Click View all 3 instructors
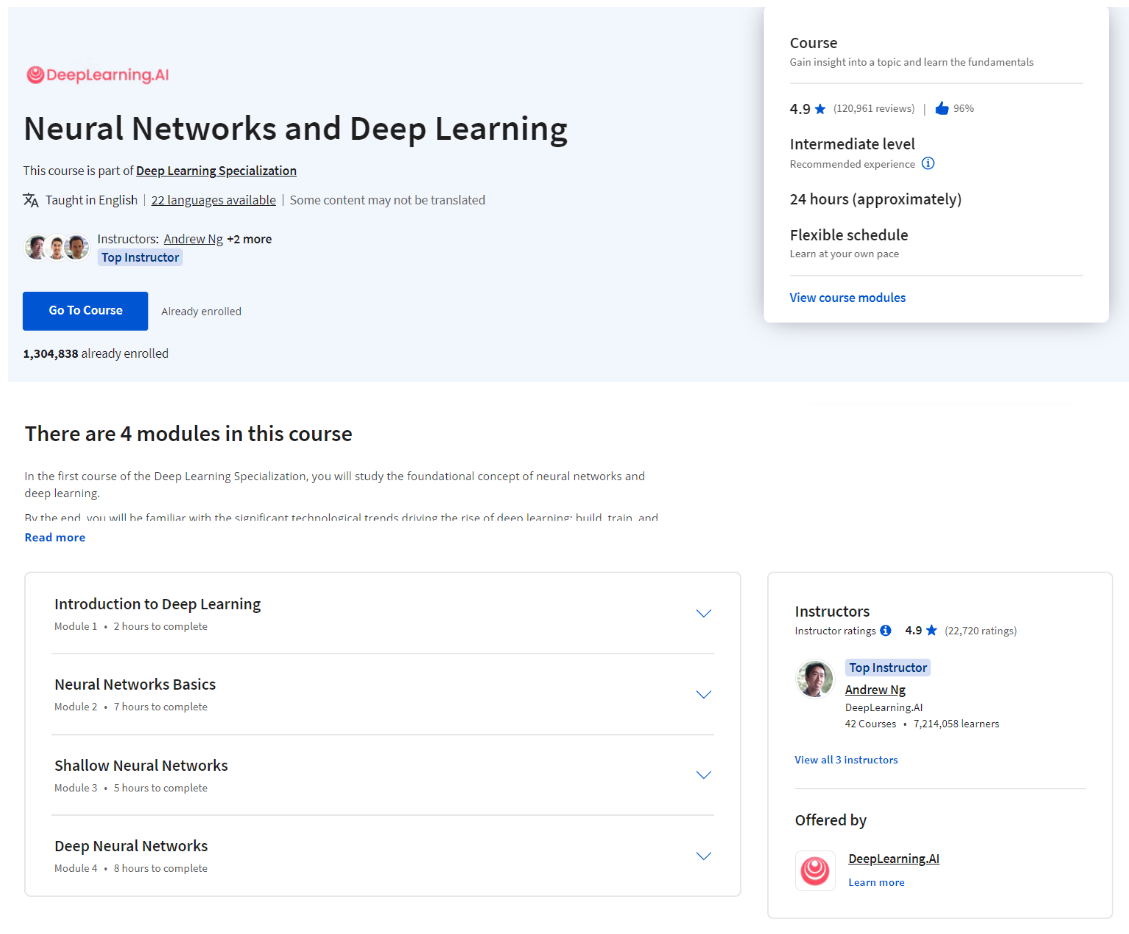This screenshot has width=1129, height=934. tap(846, 759)
